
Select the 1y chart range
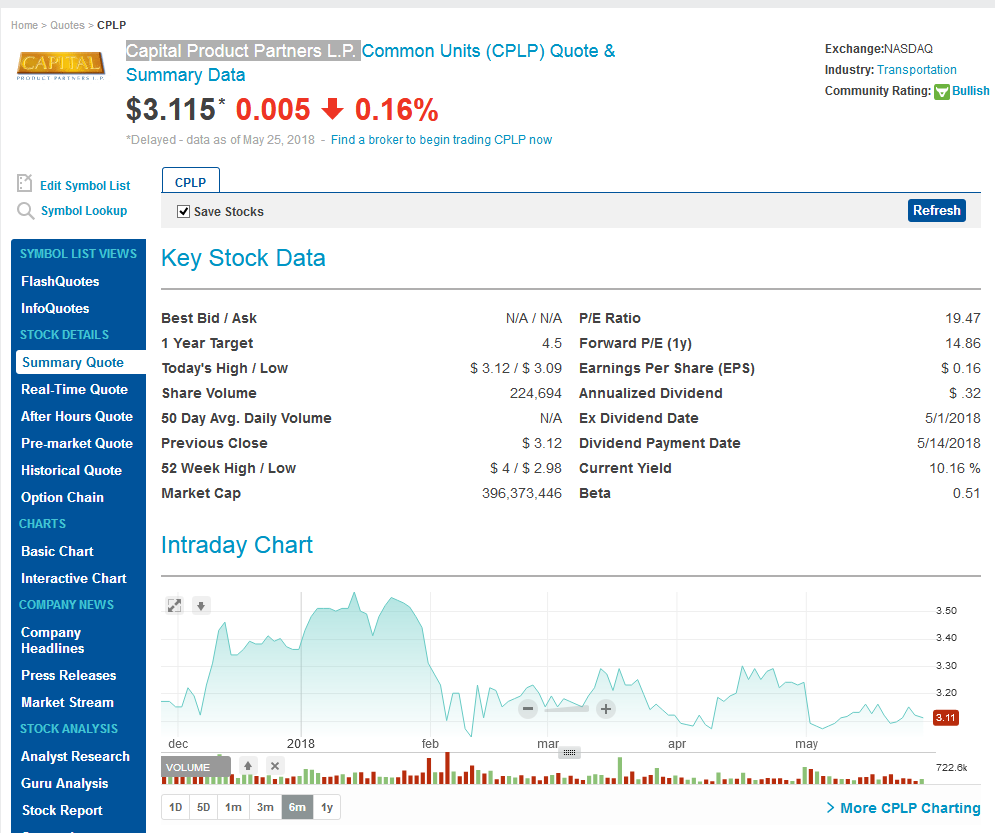click(x=327, y=807)
